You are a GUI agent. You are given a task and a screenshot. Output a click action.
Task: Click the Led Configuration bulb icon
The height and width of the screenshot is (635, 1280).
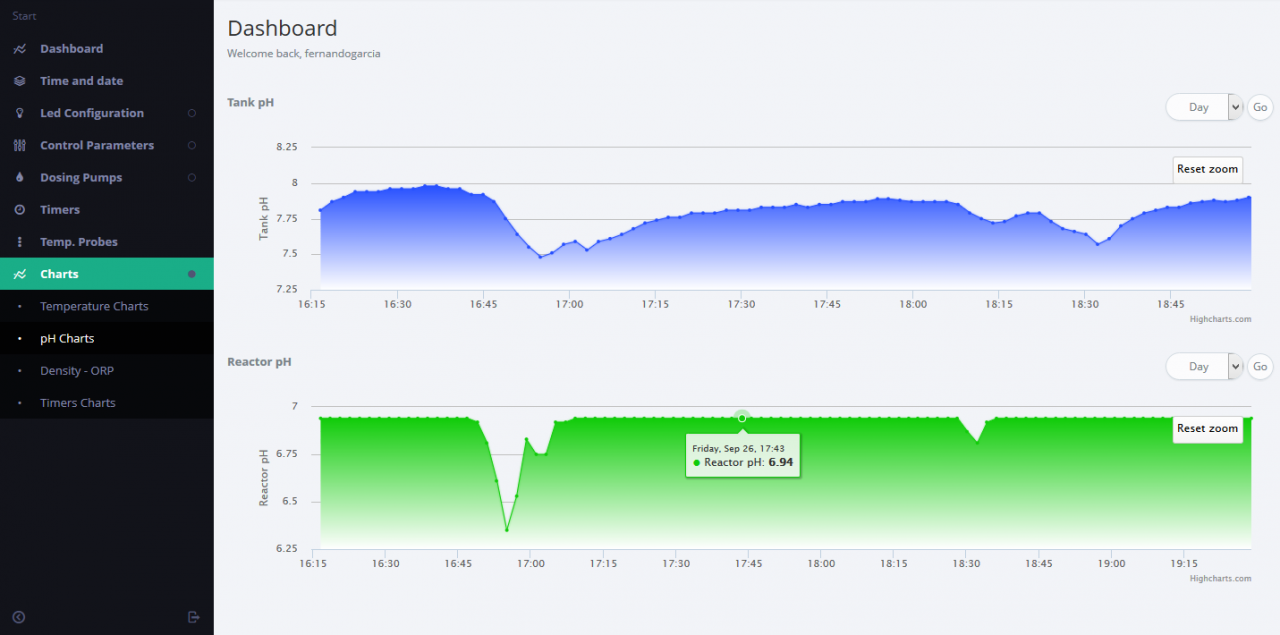coord(20,113)
